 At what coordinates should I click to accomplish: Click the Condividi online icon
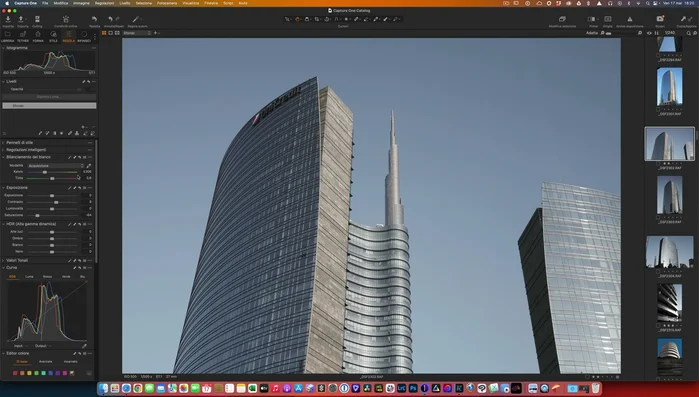(x=66, y=19)
